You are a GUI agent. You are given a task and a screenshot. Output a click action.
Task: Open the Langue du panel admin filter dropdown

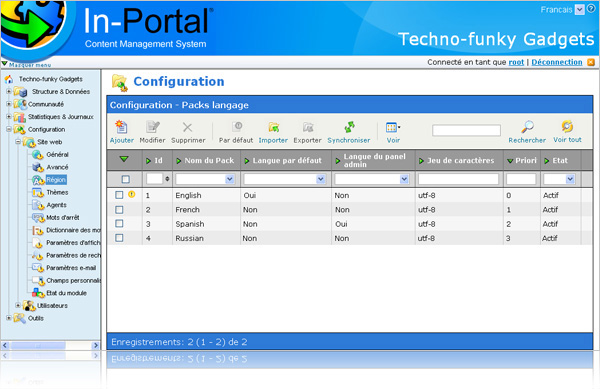[404, 179]
